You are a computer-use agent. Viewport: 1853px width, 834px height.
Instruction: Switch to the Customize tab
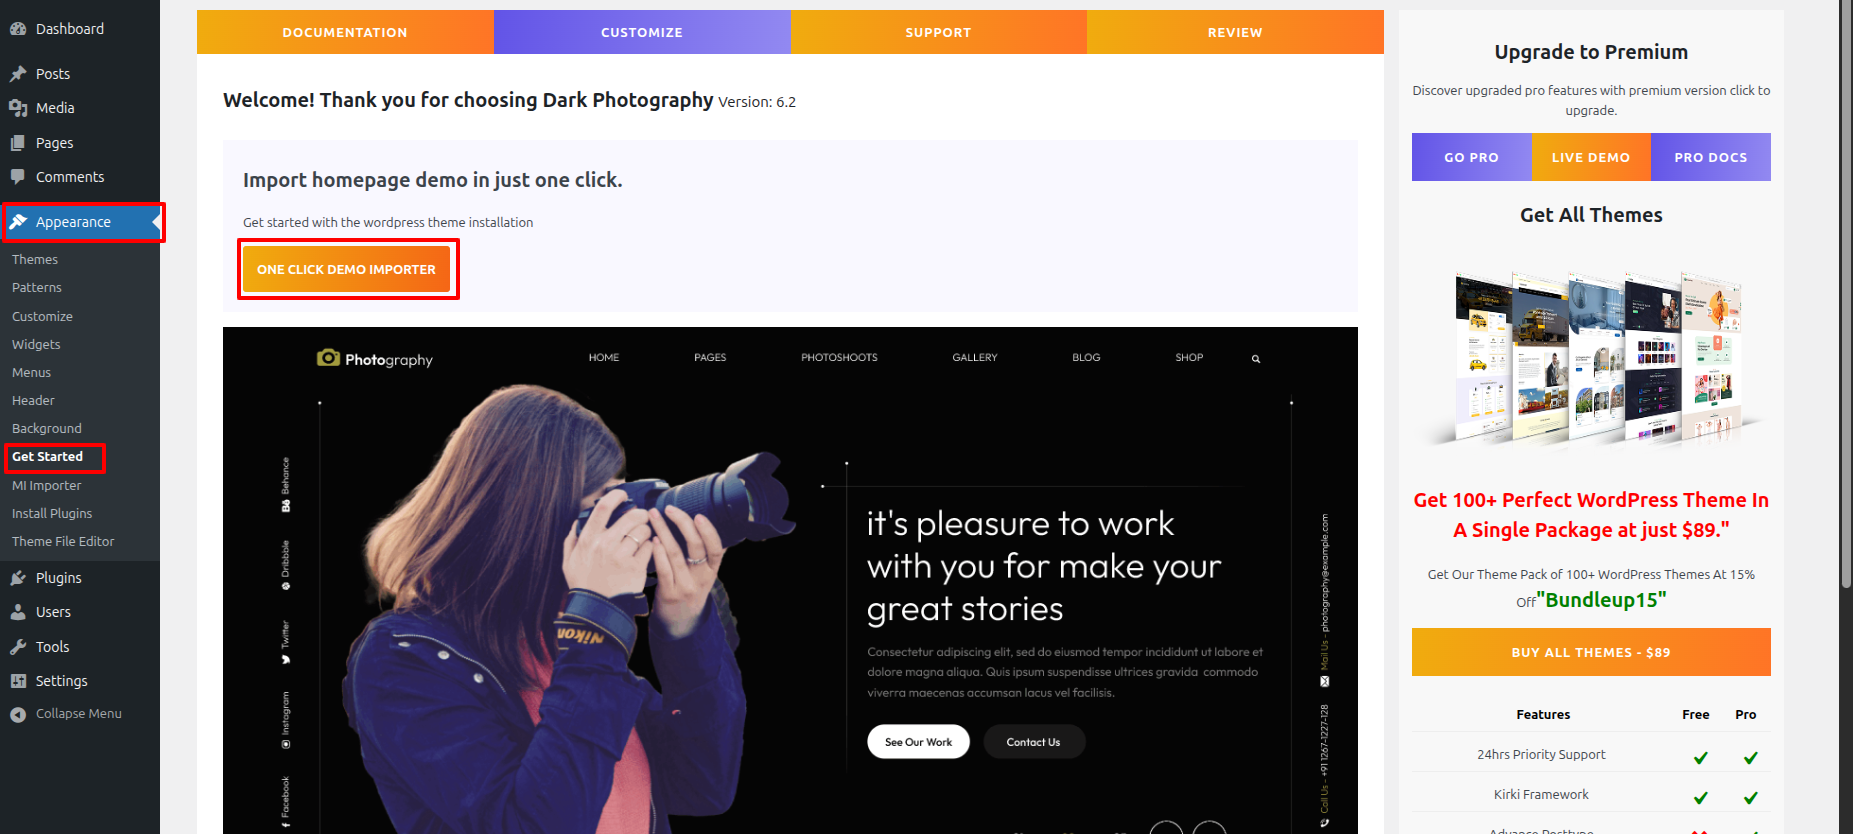pos(642,32)
